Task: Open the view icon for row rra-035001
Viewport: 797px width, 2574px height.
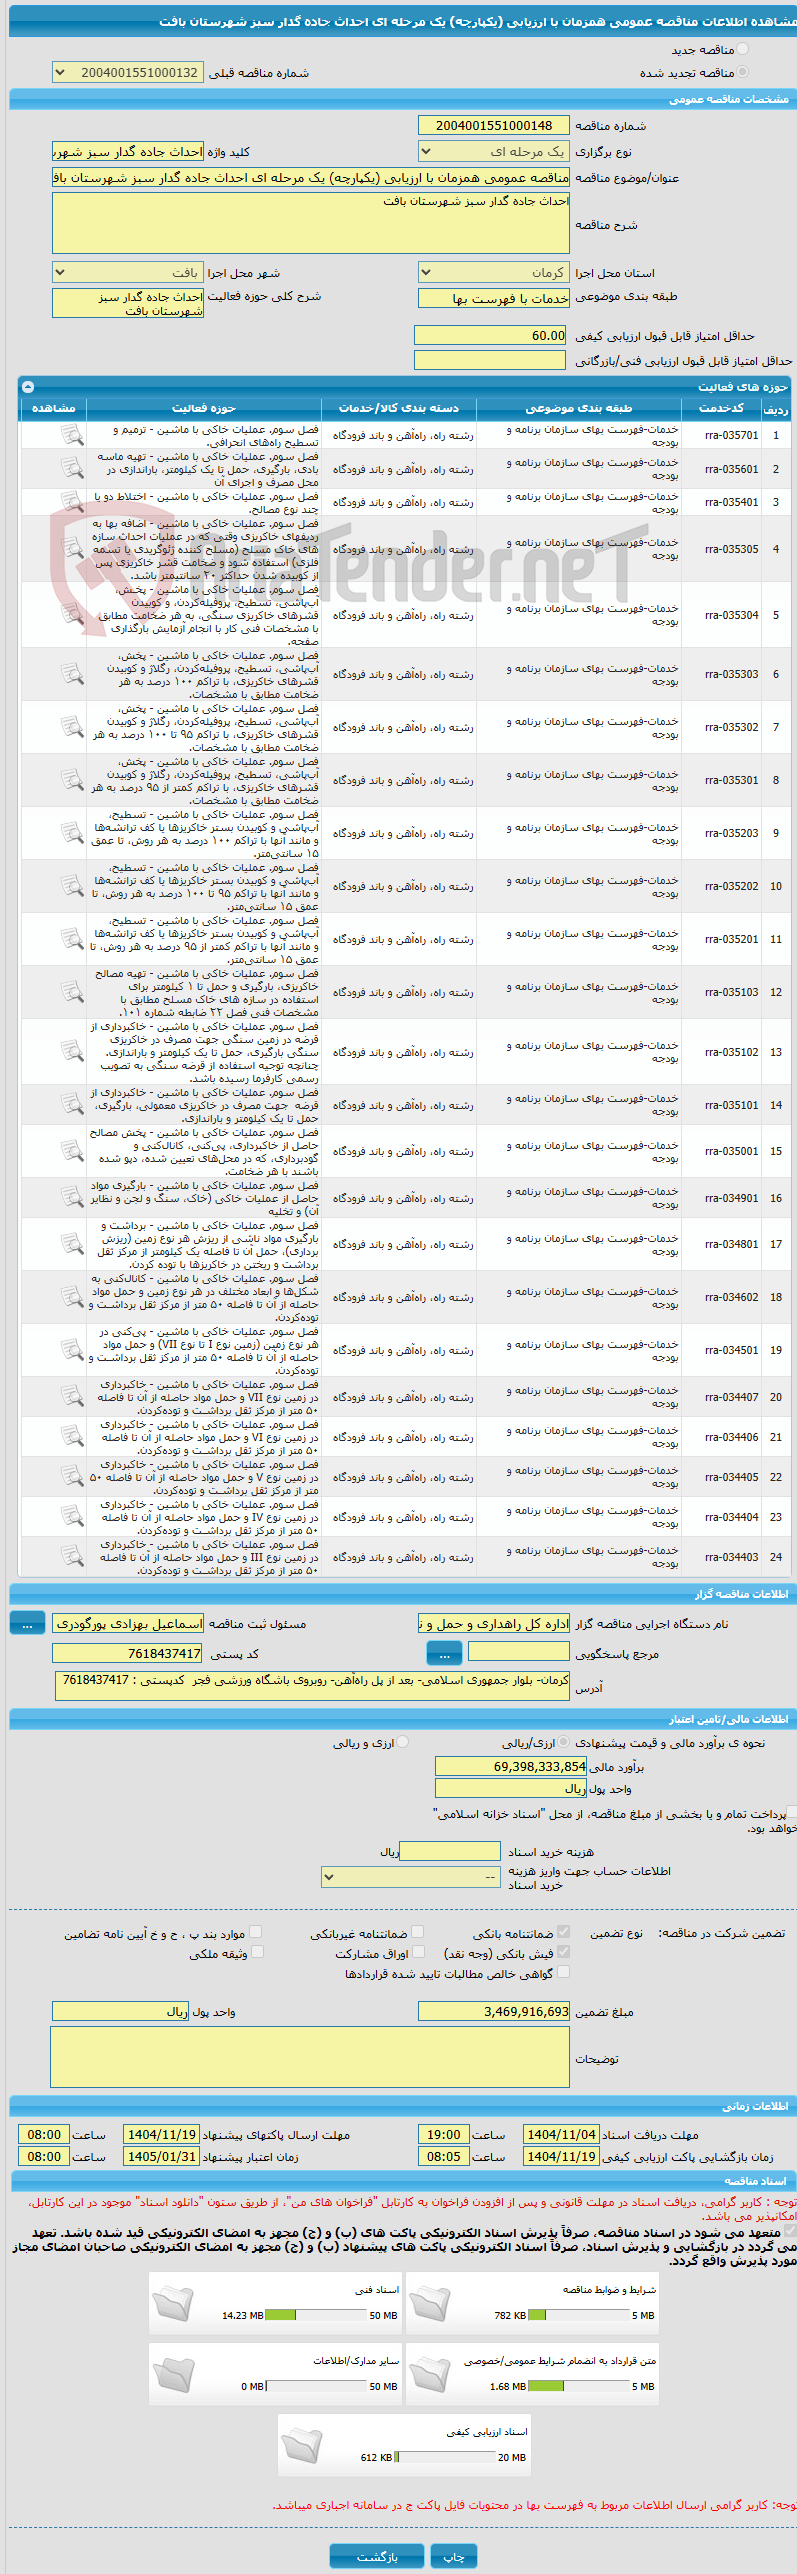Action: click(x=72, y=1151)
